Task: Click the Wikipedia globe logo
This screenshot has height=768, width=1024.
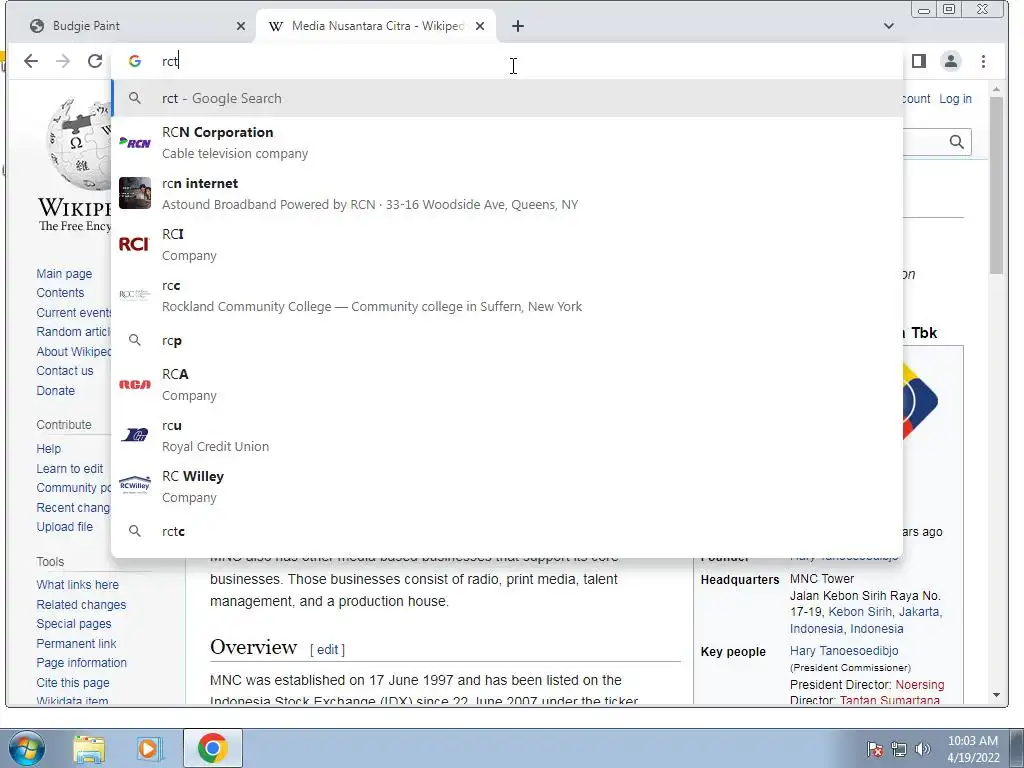Action: [80, 142]
